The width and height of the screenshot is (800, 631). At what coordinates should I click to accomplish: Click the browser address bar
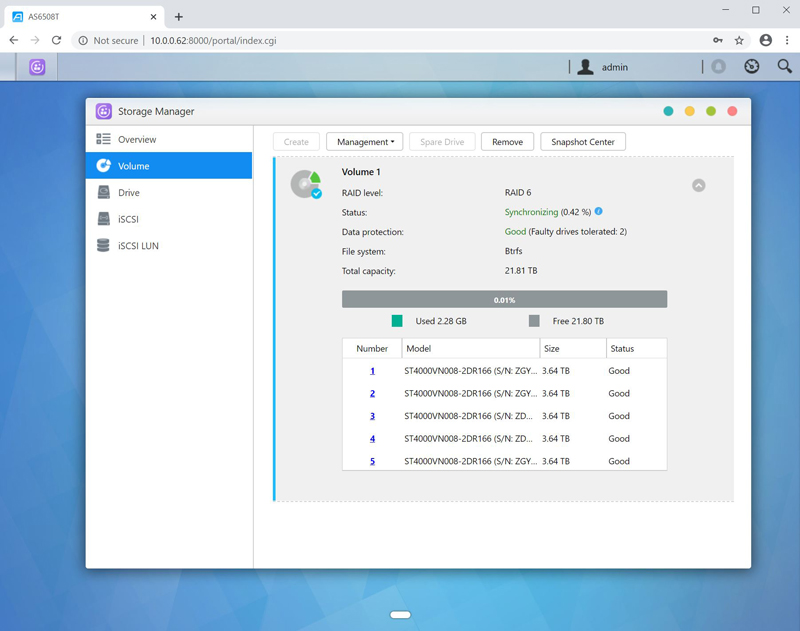click(x=400, y=40)
